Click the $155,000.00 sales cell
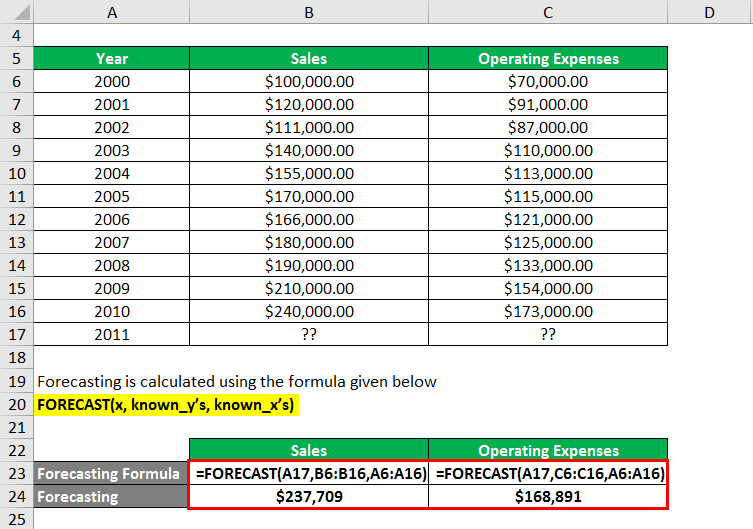This screenshot has width=753, height=529. pos(309,173)
